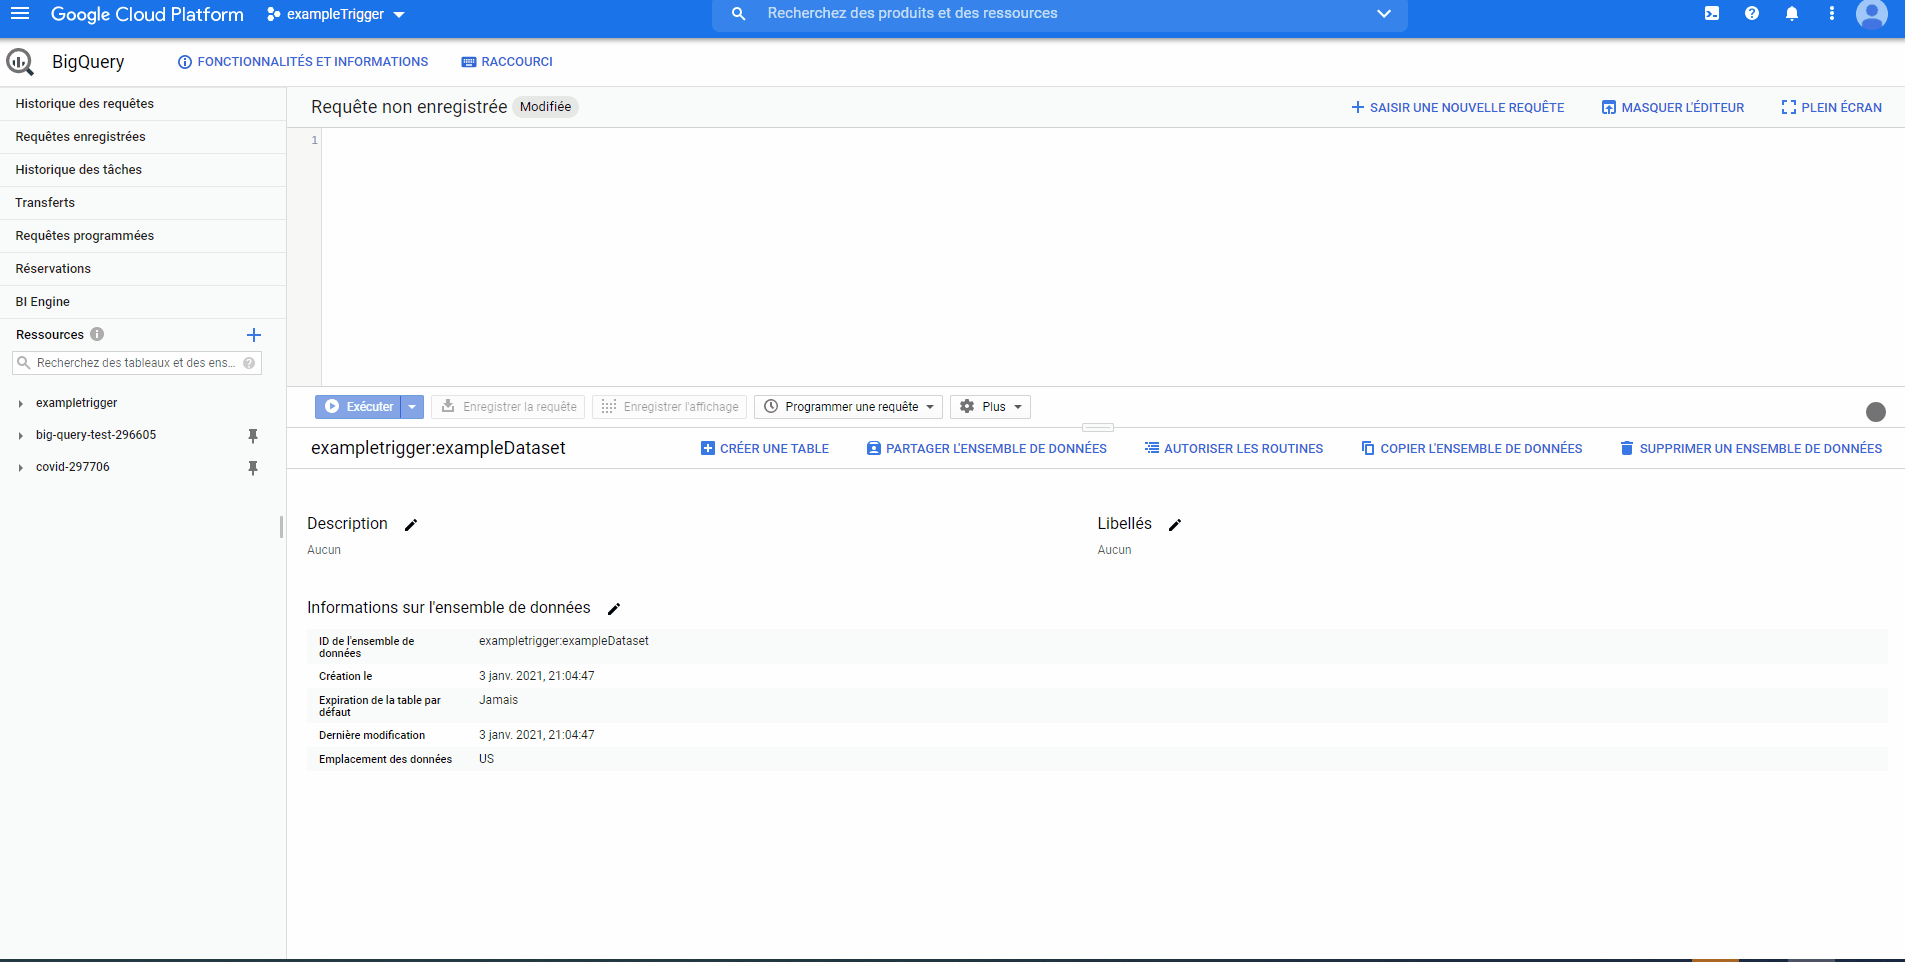Open the Raccourci keyboard shortcuts
Image resolution: width=1905 pixels, height=962 pixels.
(507, 62)
